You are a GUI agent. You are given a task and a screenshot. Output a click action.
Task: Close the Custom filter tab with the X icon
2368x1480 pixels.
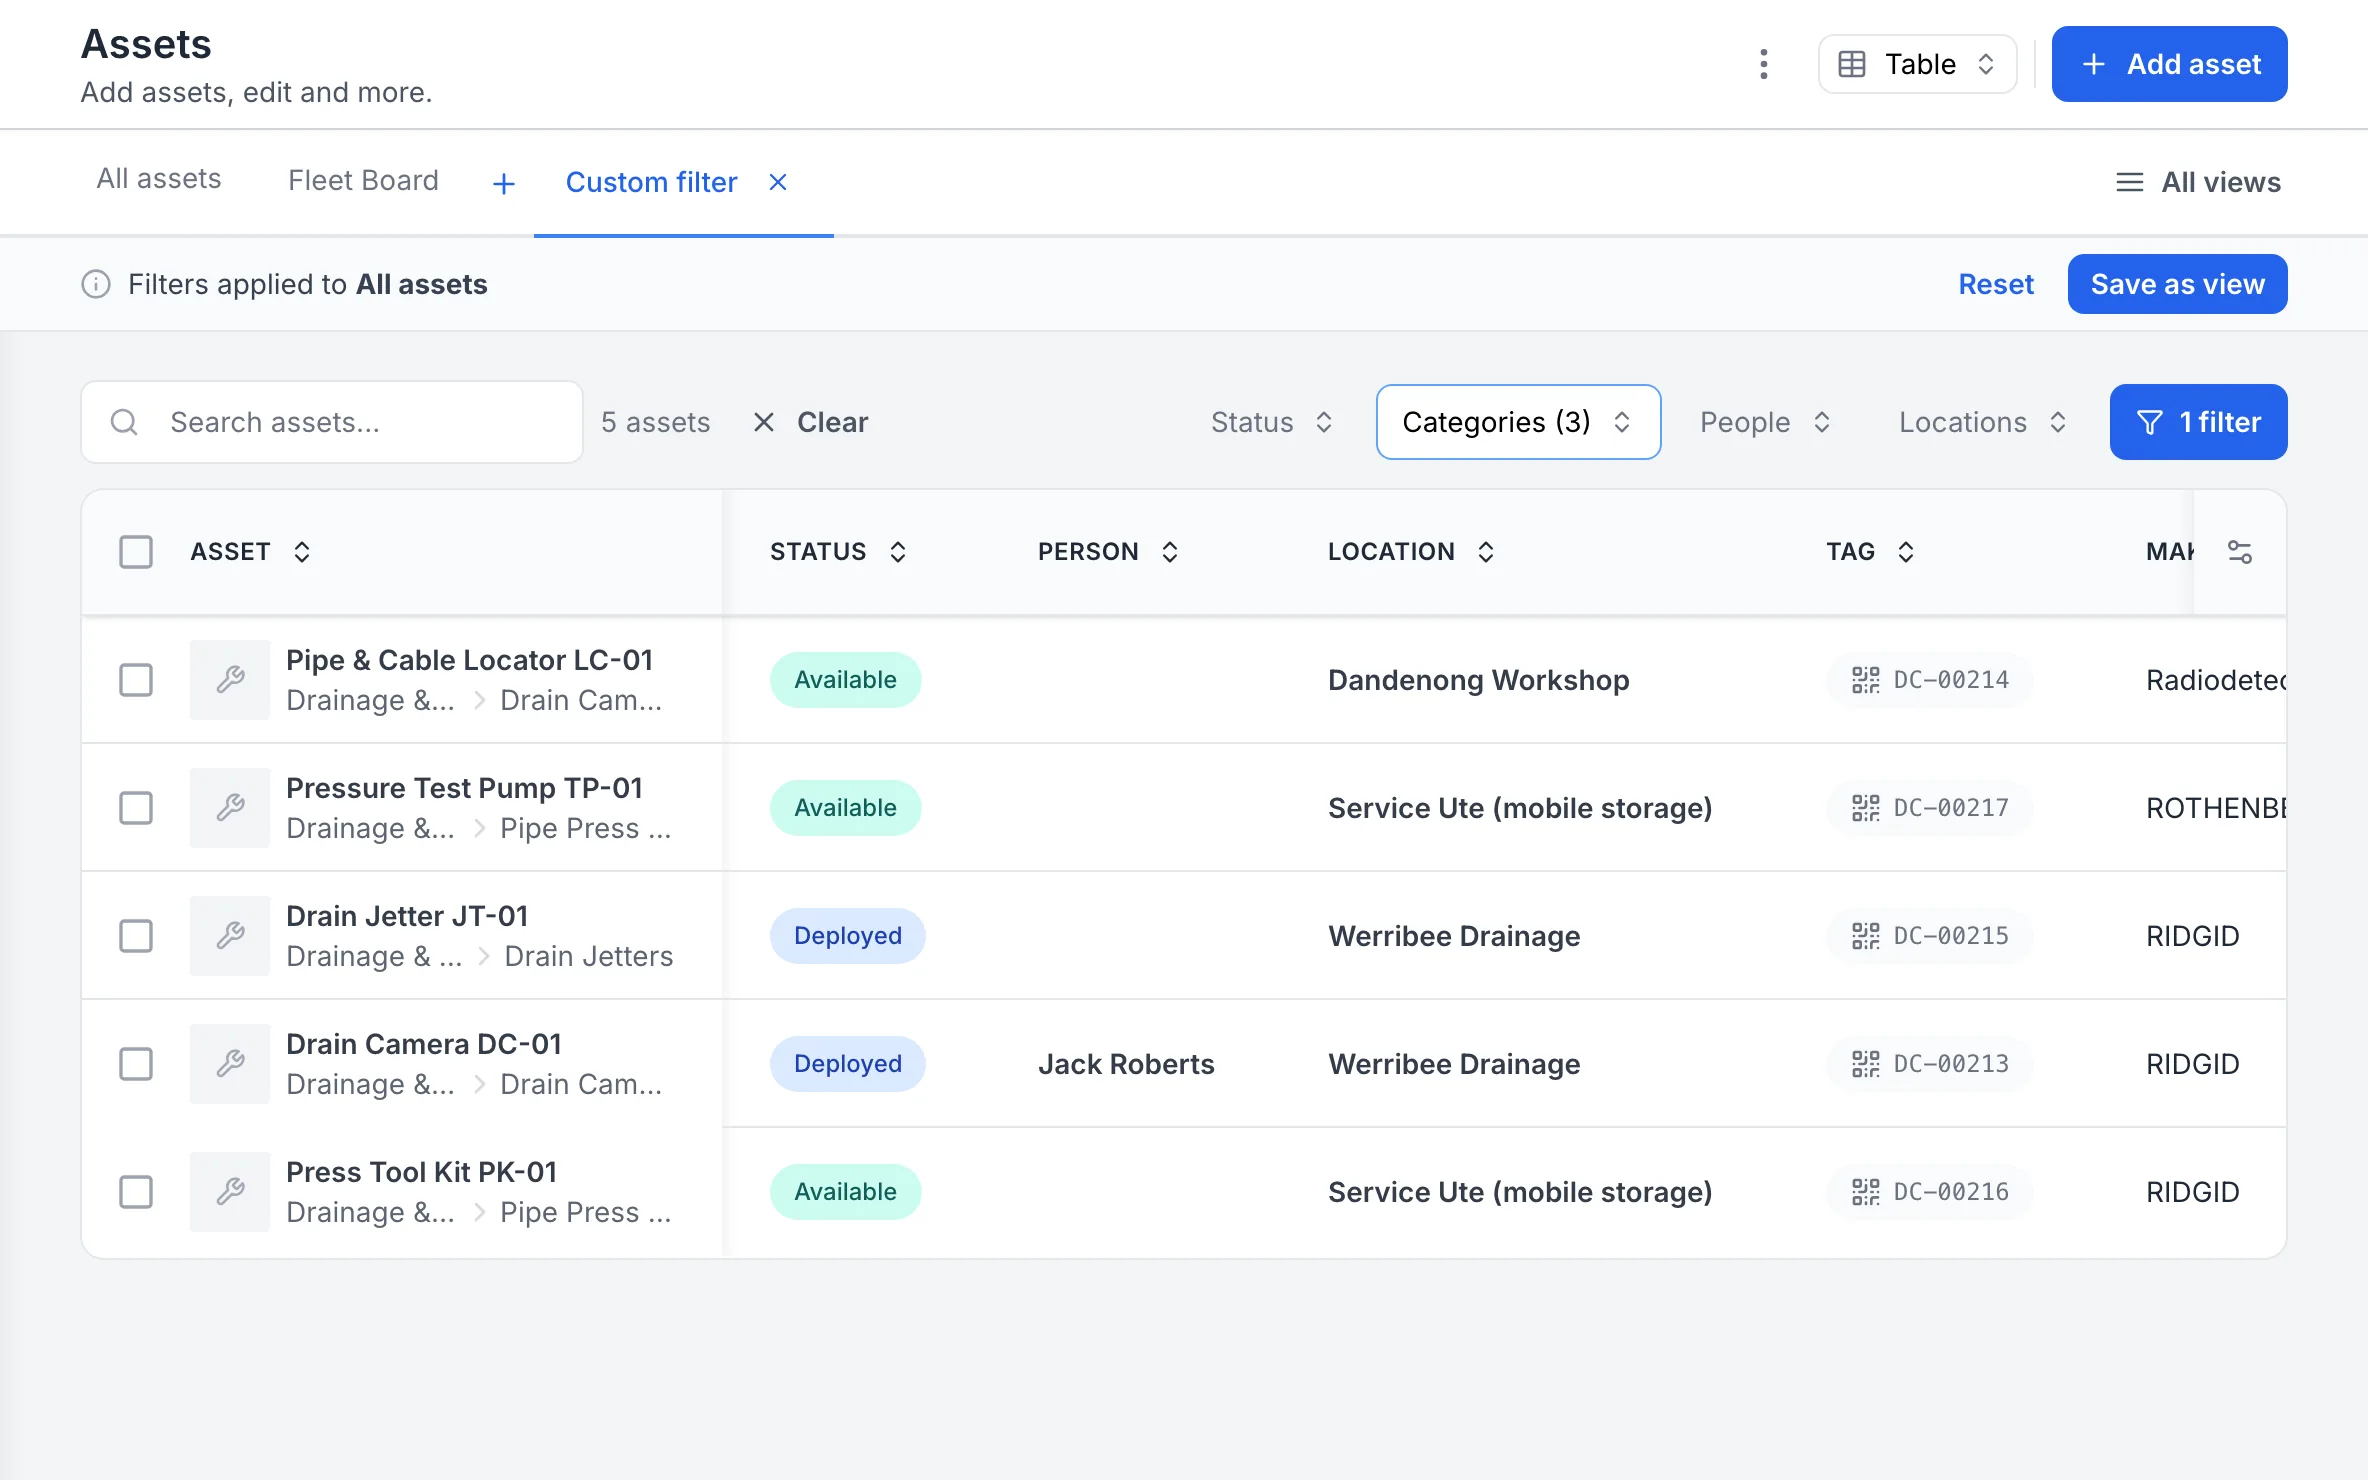coord(778,182)
